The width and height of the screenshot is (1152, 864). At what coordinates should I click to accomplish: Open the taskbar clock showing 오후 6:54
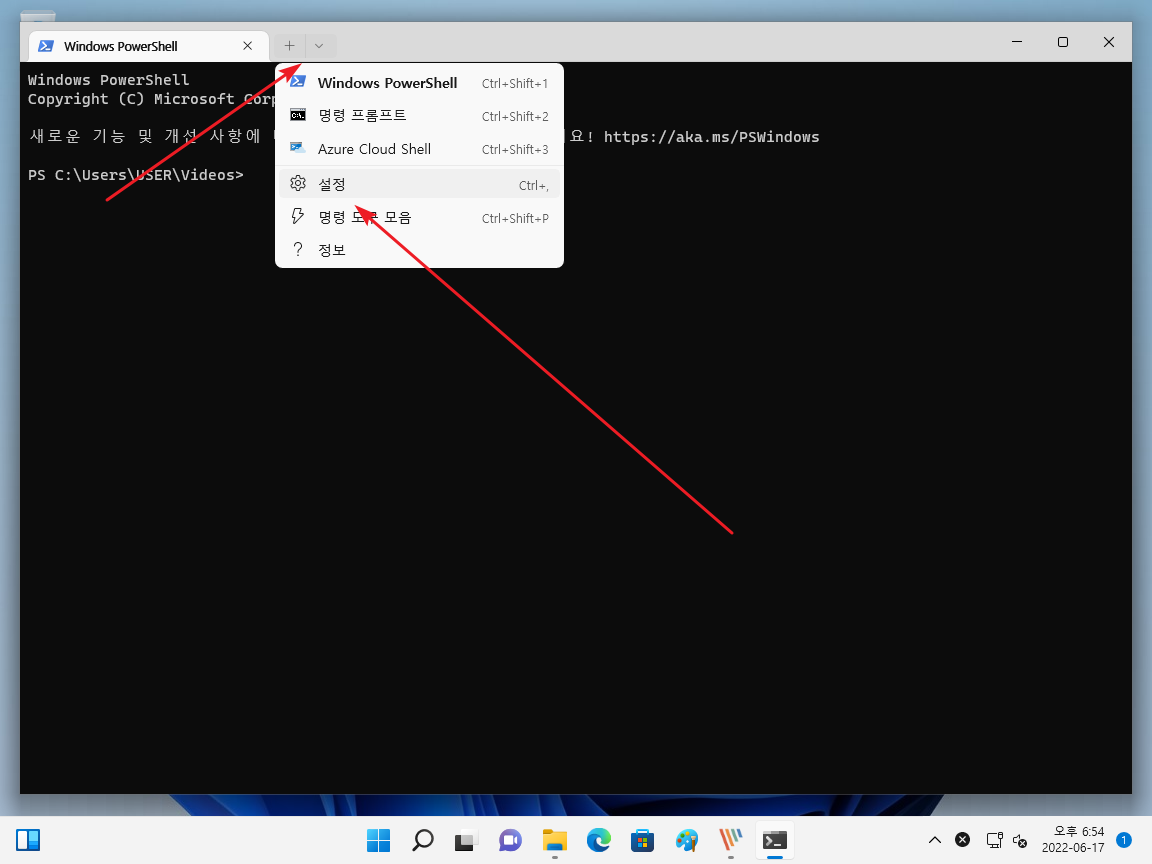(1073, 840)
